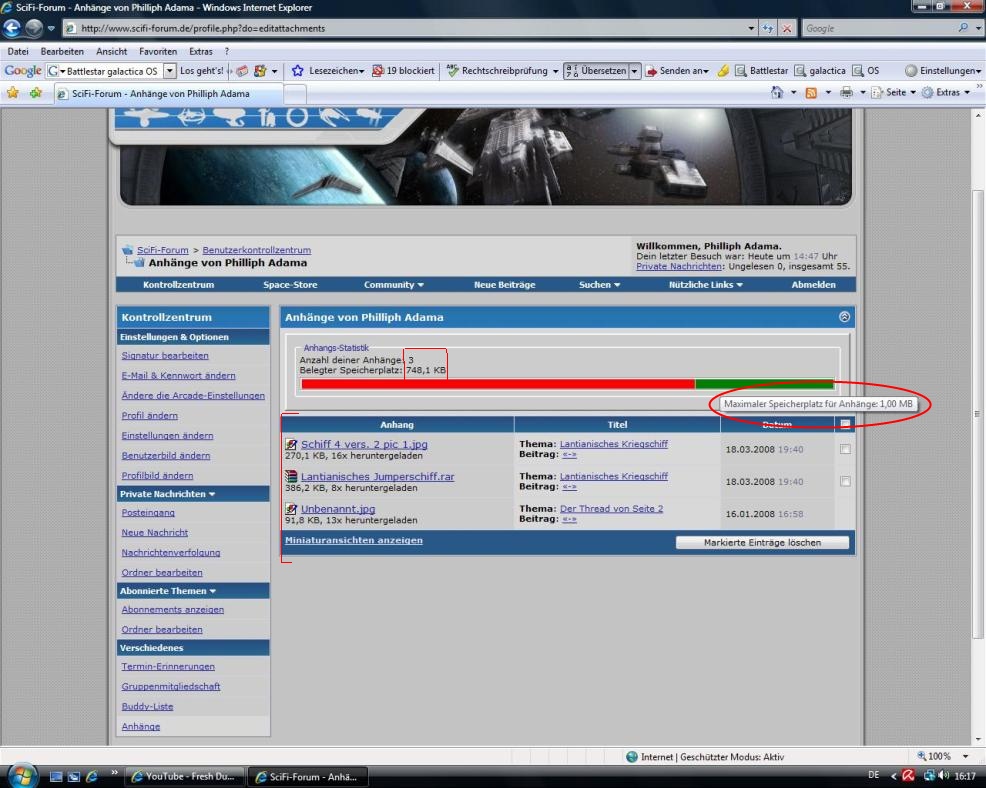This screenshot has width=986, height=788.
Task: Expand the Nützliche Links dropdown
Action: (705, 285)
